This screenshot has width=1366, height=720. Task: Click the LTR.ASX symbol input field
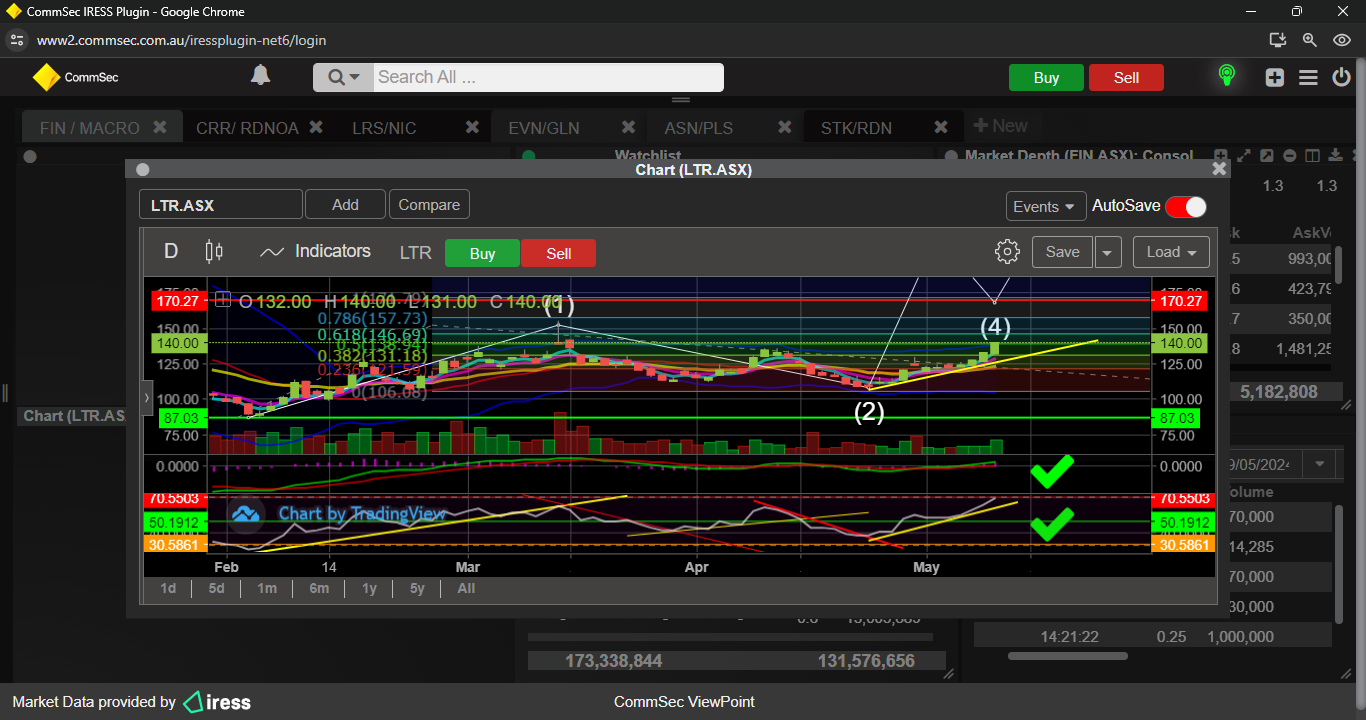click(x=220, y=205)
